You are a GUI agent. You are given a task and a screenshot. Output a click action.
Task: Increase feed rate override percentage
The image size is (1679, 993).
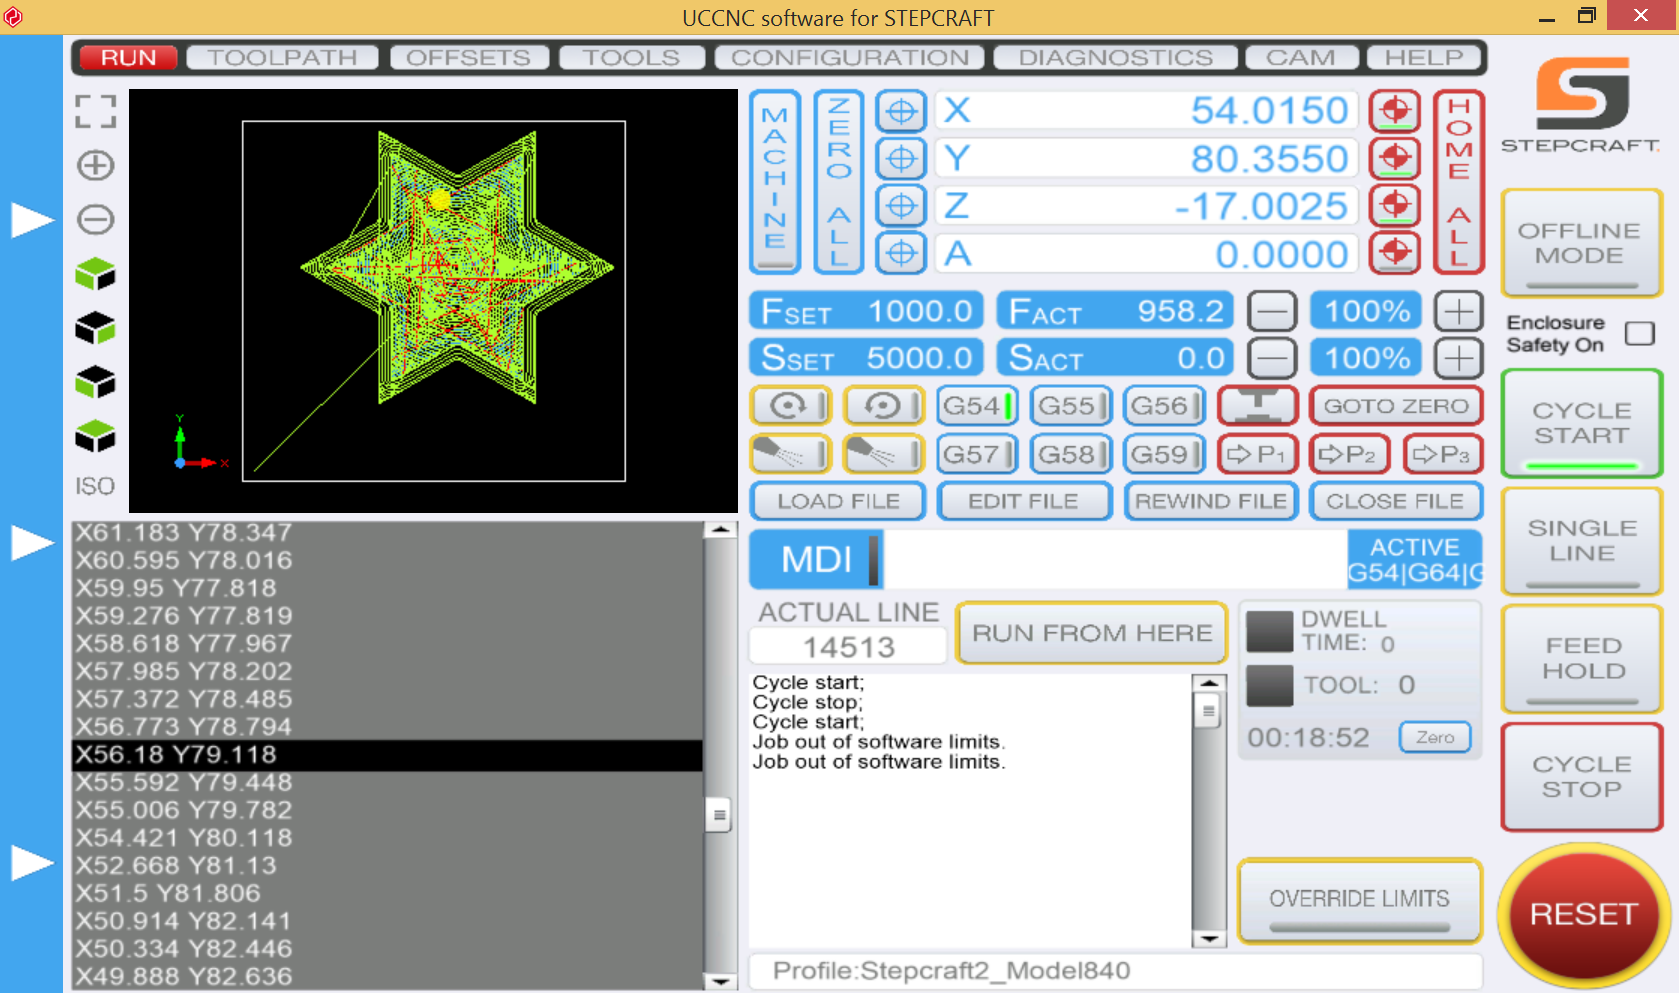click(1459, 312)
